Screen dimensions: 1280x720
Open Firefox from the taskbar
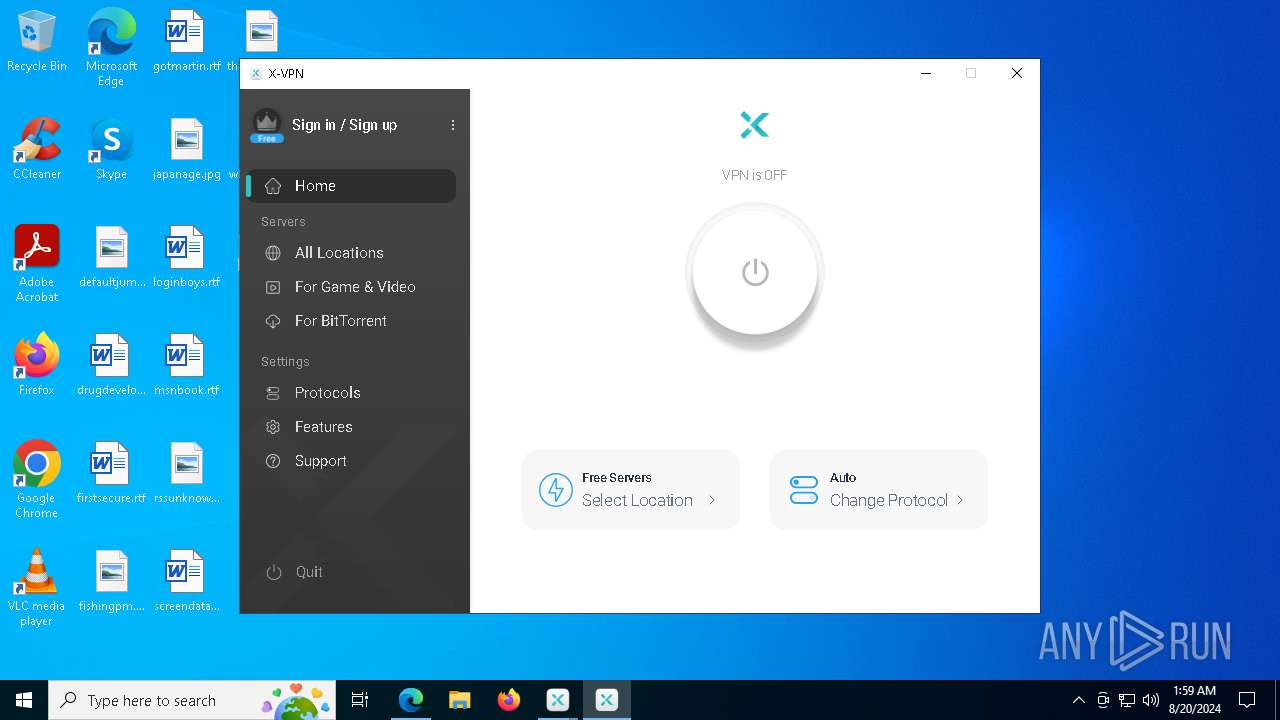[509, 700]
